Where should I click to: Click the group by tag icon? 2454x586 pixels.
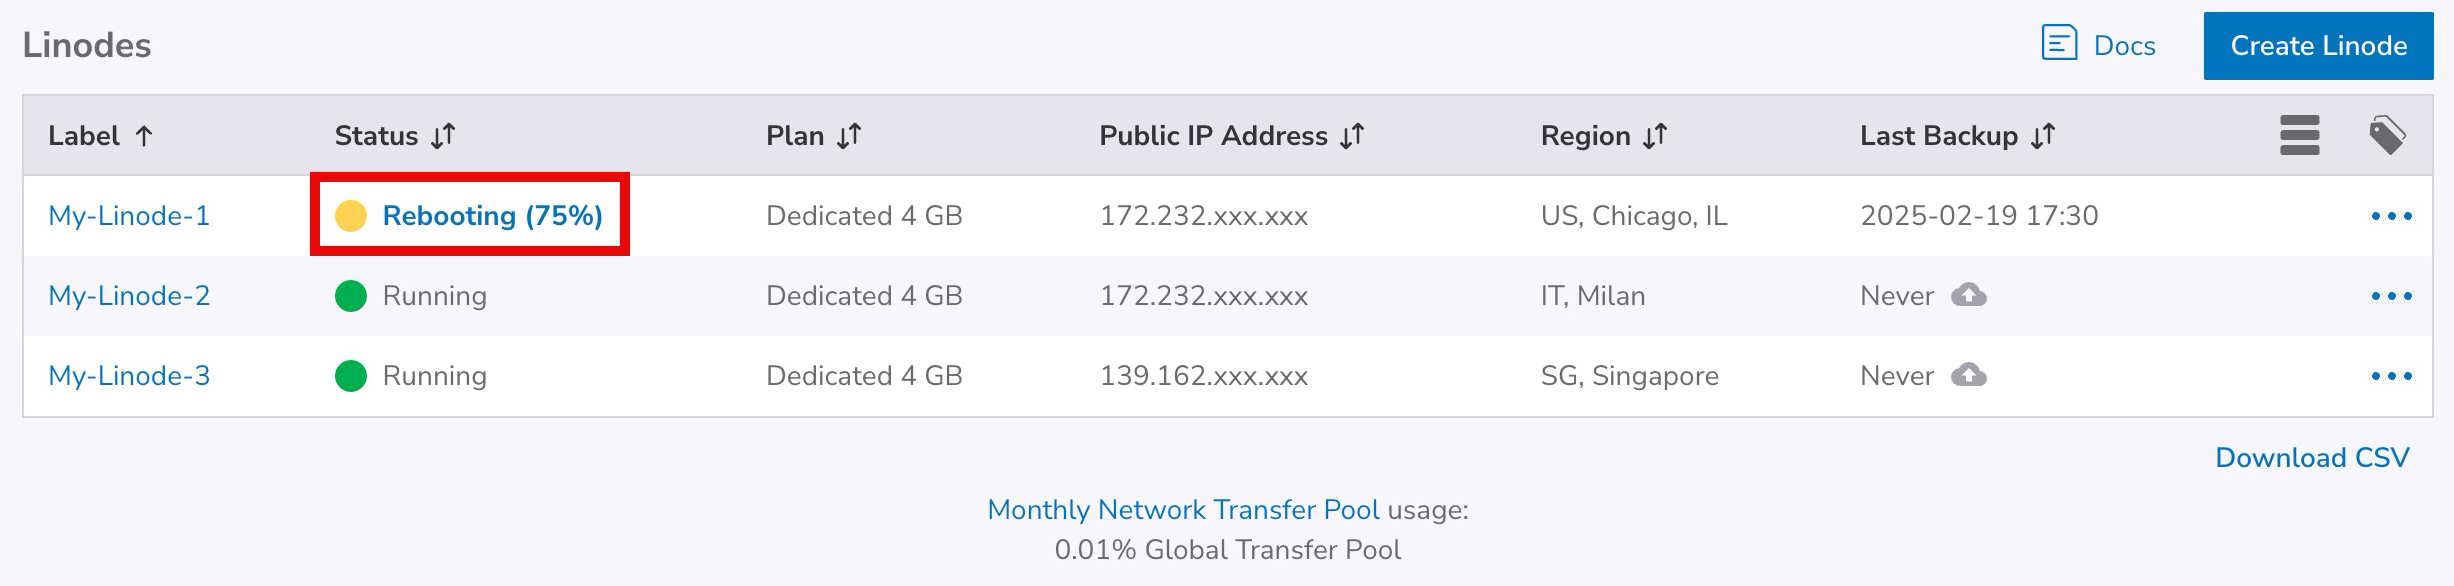pyautogui.click(x=2387, y=135)
